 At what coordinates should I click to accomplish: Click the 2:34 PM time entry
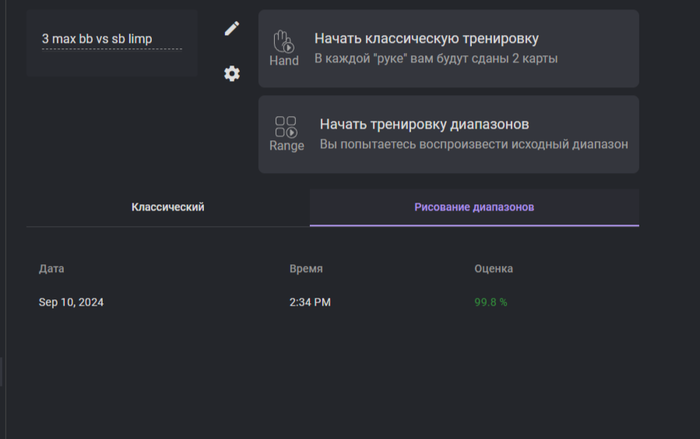310,302
